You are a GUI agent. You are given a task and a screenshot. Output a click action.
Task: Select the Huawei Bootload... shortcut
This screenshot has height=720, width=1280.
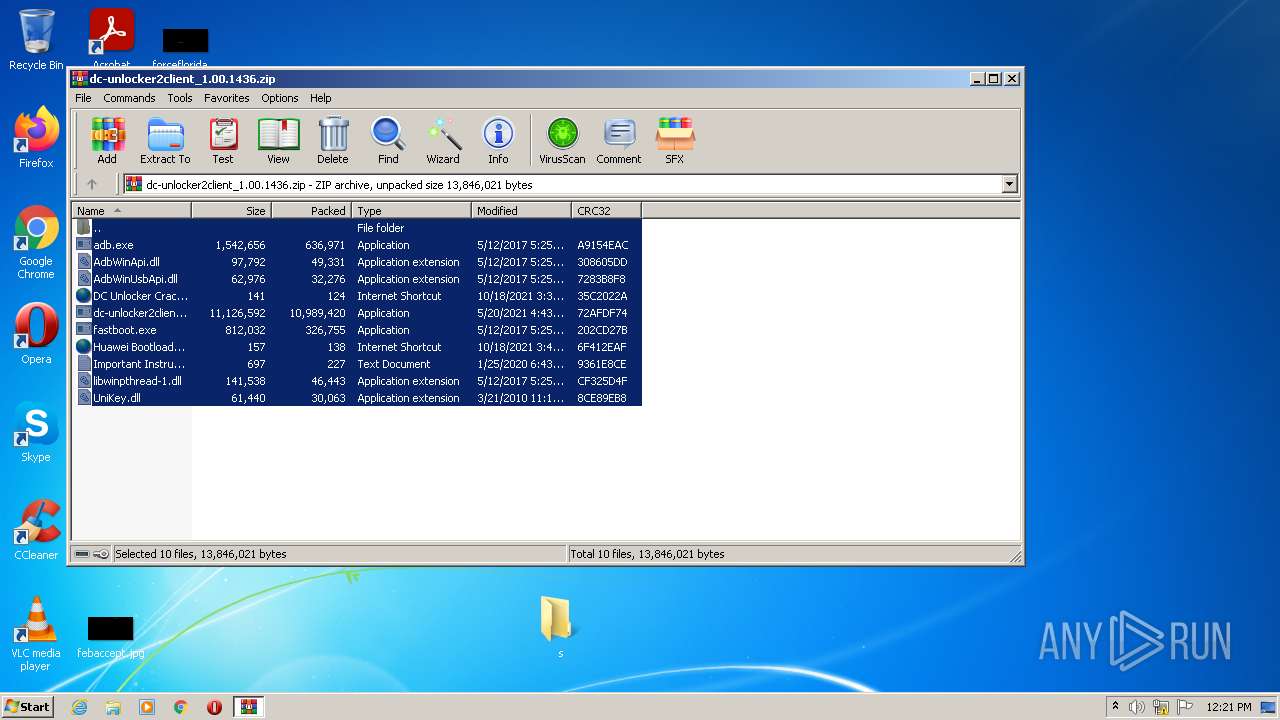[357, 347]
